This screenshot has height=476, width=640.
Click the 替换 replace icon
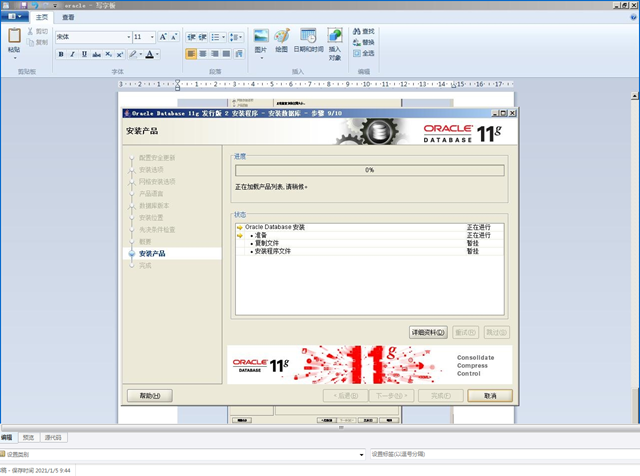[357, 42]
